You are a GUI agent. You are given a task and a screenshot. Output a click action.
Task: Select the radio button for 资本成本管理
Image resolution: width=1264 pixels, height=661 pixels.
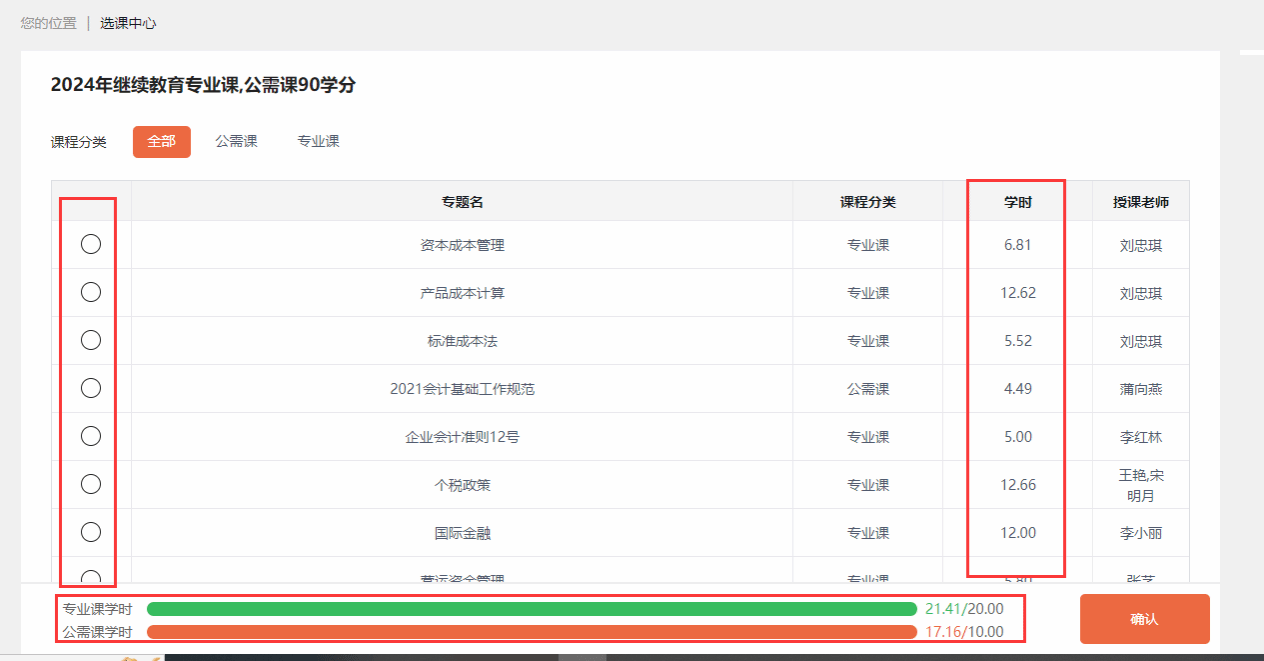pyautogui.click(x=91, y=244)
